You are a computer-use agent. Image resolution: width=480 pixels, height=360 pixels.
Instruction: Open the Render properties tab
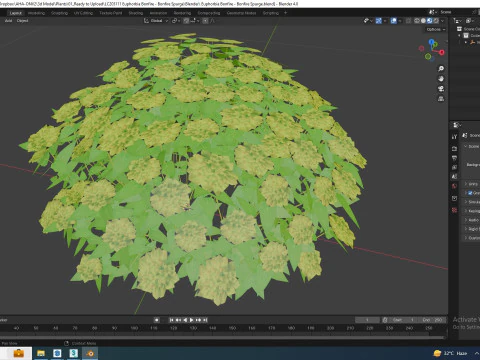(x=454, y=148)
